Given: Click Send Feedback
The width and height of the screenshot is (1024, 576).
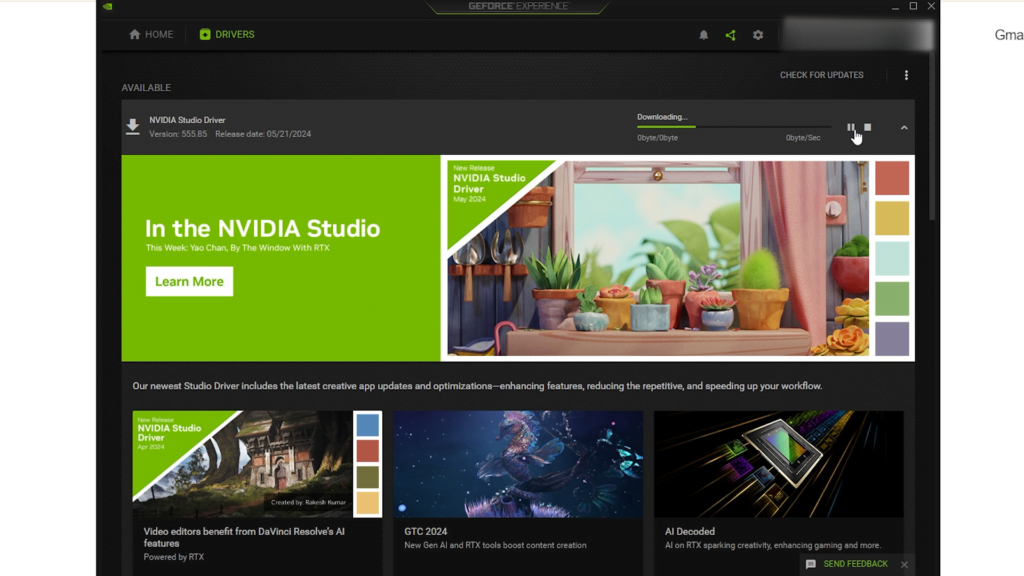Looking at the screenshot, I should [x=856, y=564].
